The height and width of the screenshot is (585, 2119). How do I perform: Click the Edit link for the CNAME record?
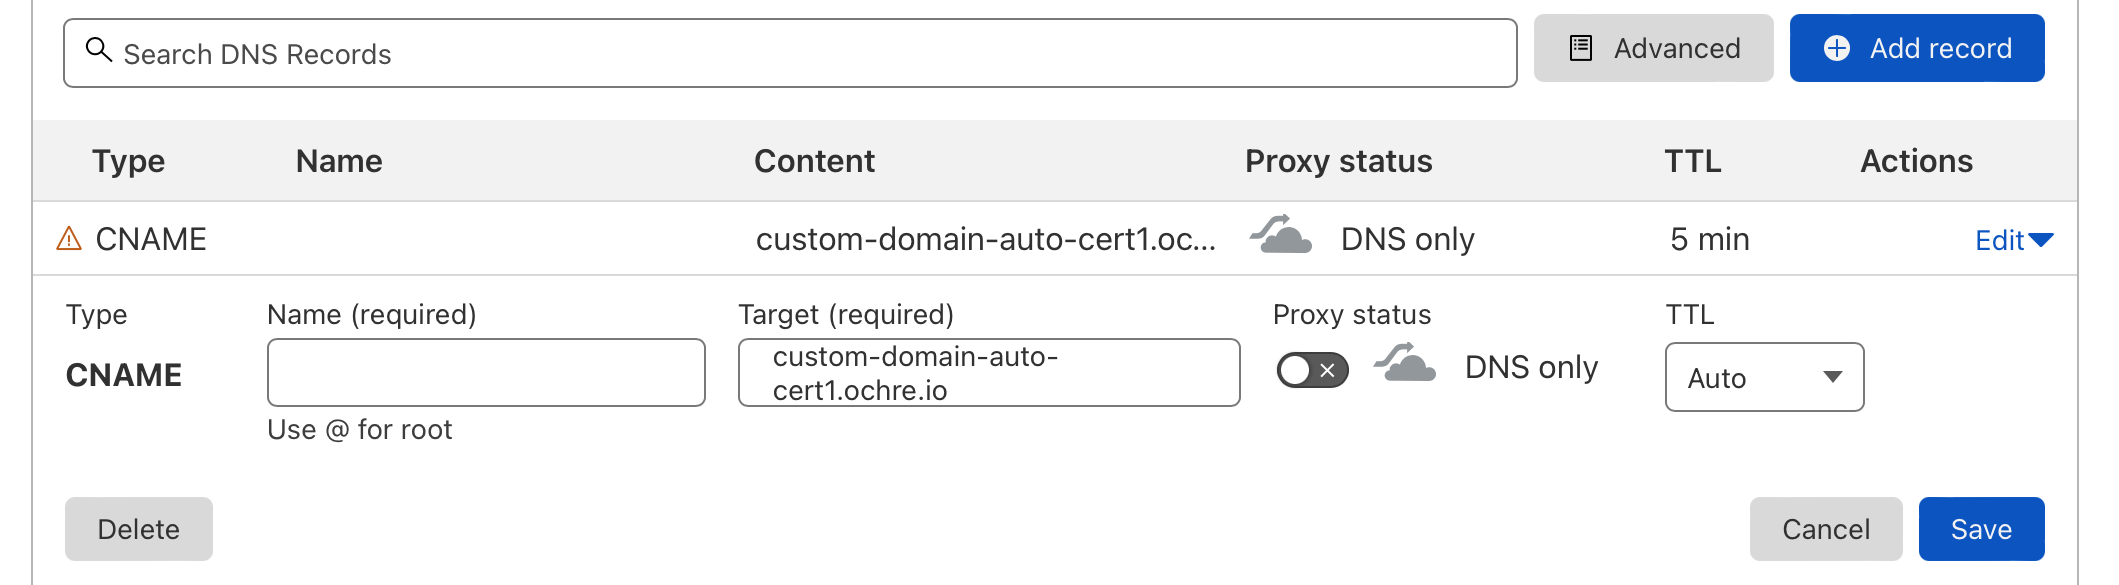1999,240
